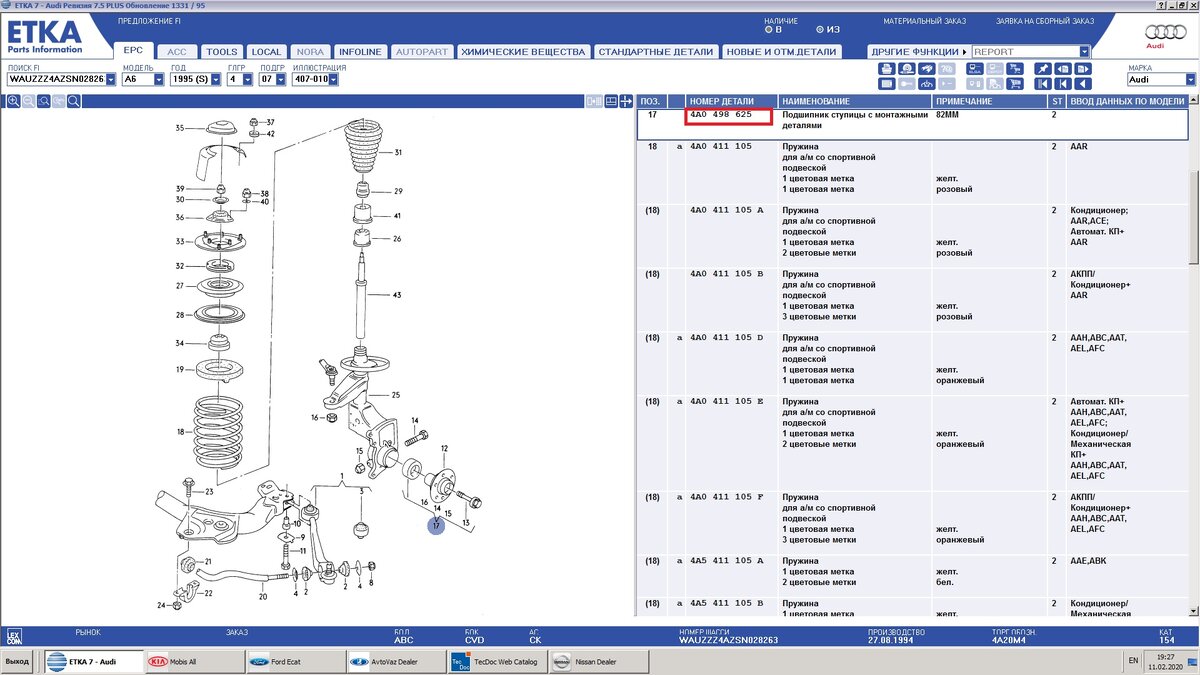Click the plain search magnifier icon
The width and height of the screenshot is (1200, 675).
point(73,101)
